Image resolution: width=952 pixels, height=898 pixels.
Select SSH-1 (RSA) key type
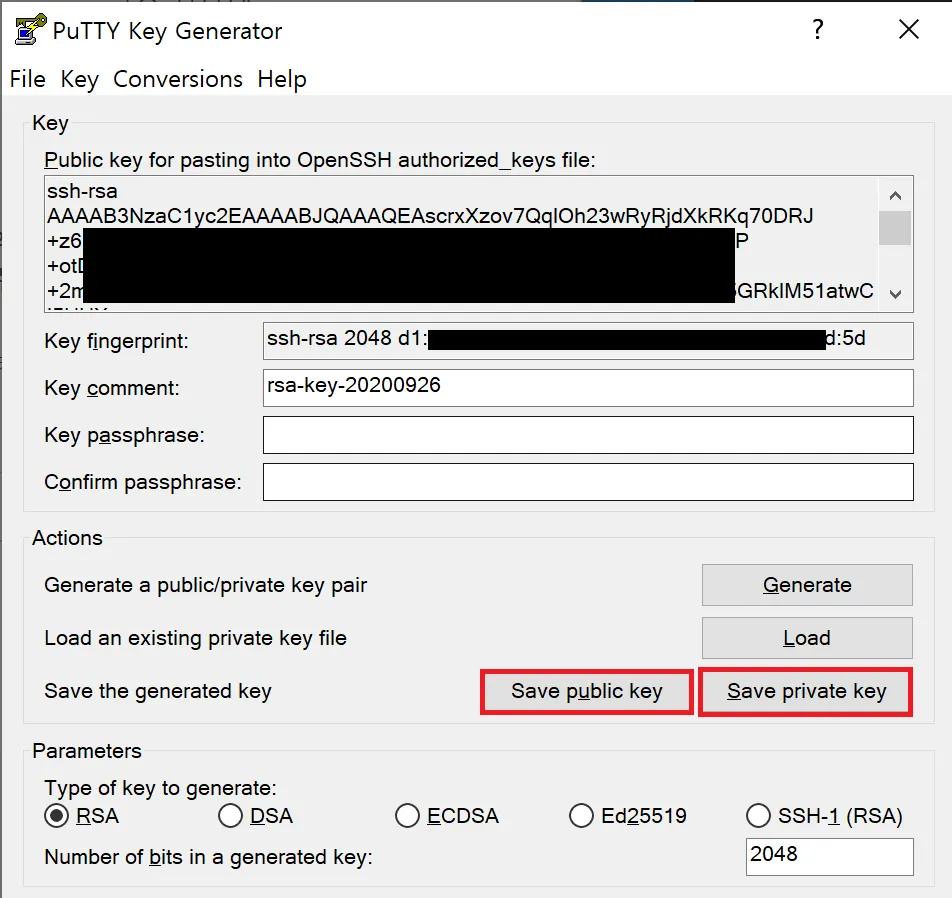tap(759, 816)
